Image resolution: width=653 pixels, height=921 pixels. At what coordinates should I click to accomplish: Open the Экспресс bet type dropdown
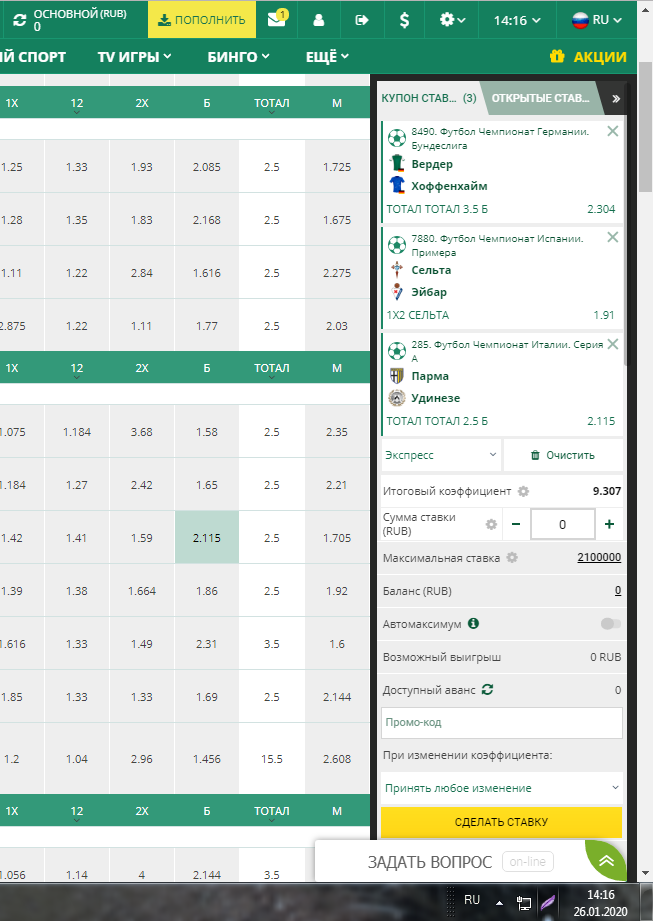(x=440, y=455)
